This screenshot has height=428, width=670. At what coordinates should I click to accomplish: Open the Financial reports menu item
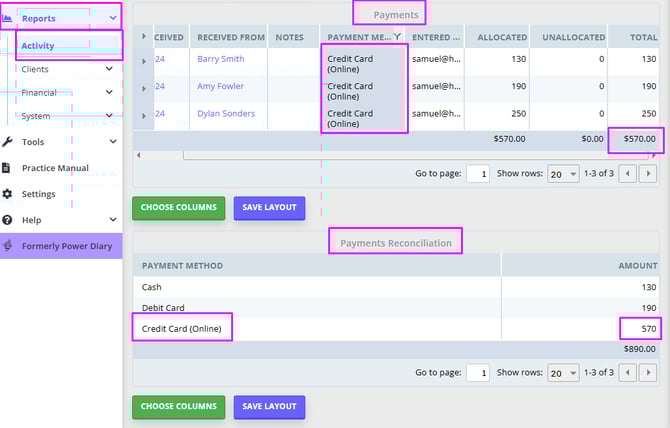point(39,93)
